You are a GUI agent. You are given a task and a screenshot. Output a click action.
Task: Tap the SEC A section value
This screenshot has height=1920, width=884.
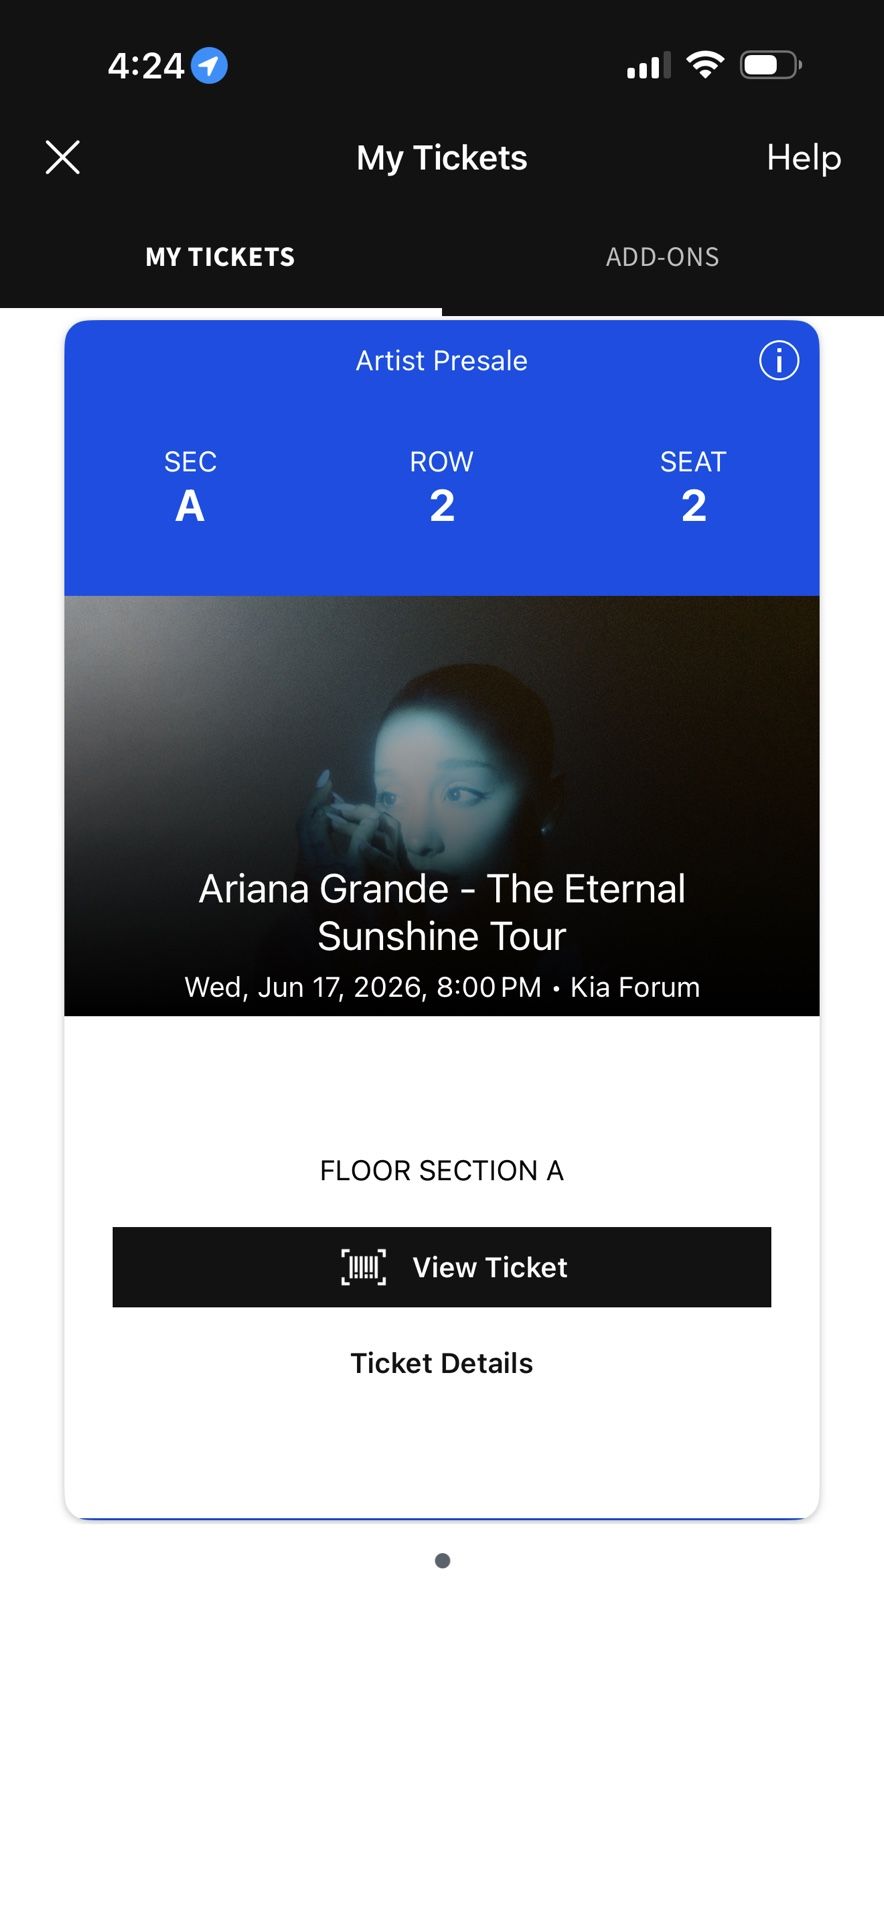(190, 505)
